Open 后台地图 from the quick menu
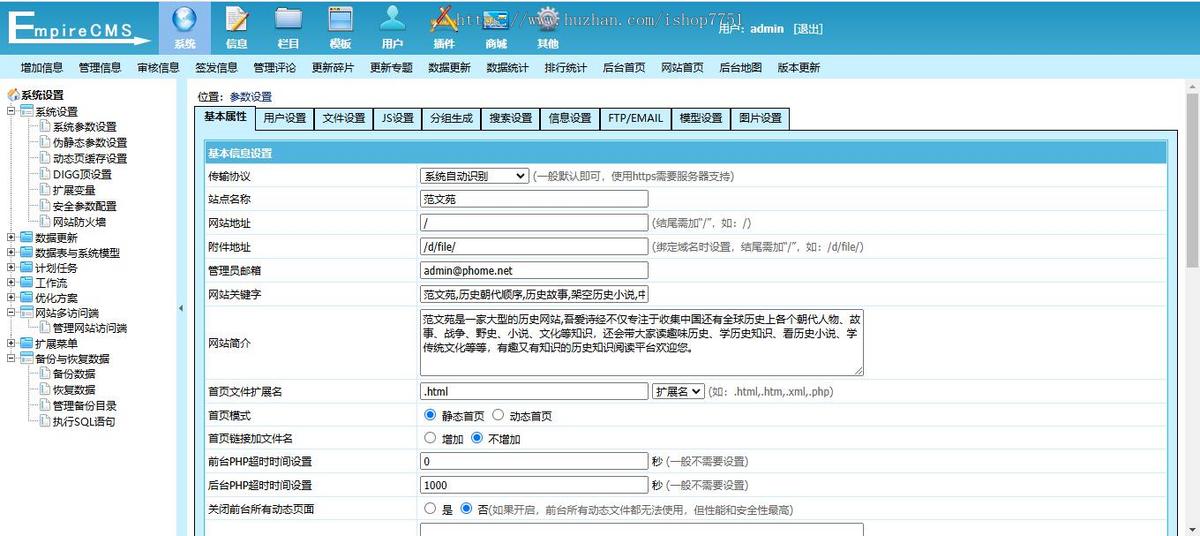1200x536 pixels. click(x=740, y=68)
